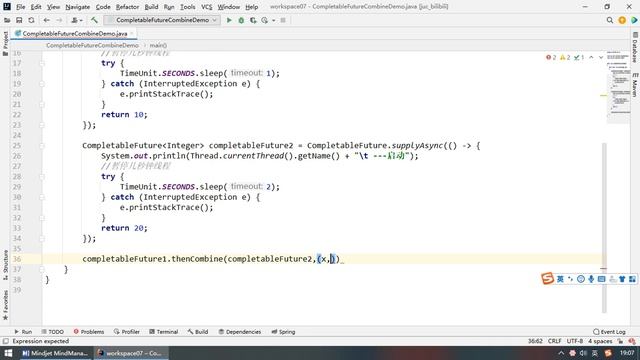Open the File menu
The width and height of the screenshot is (640, 360).
[20, 7]
